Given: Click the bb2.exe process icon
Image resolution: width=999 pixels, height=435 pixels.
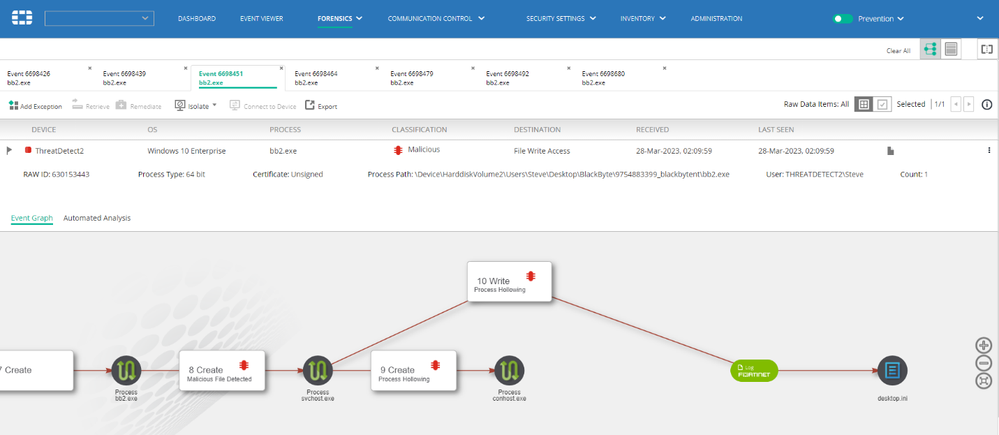Looking at the screenshot, I should tap(126, 370).
